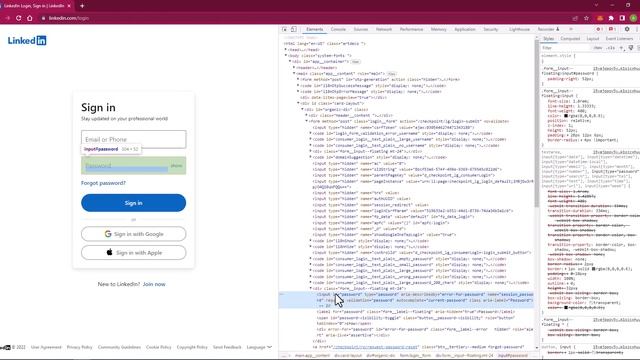The width and height of the screenshot is (640, 360).
Task: Toggle the device toolbar icon in DevTools
Action: point(293,29)
